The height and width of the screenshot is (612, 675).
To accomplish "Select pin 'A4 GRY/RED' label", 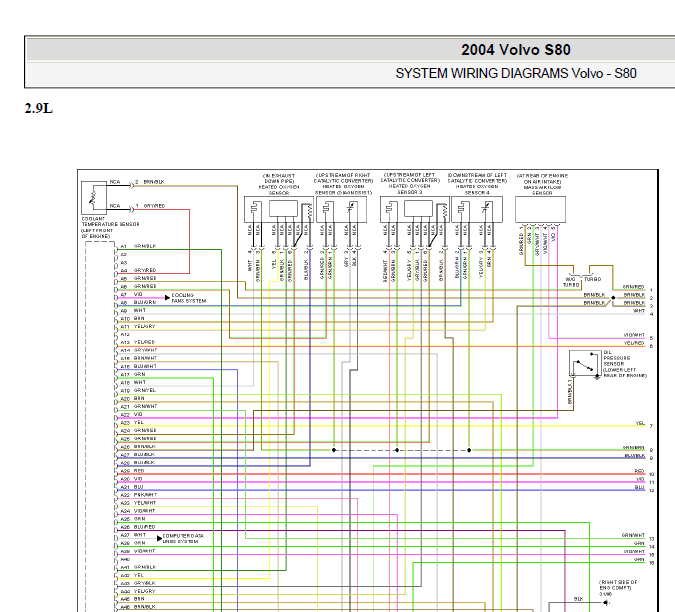I will point(138,270).
